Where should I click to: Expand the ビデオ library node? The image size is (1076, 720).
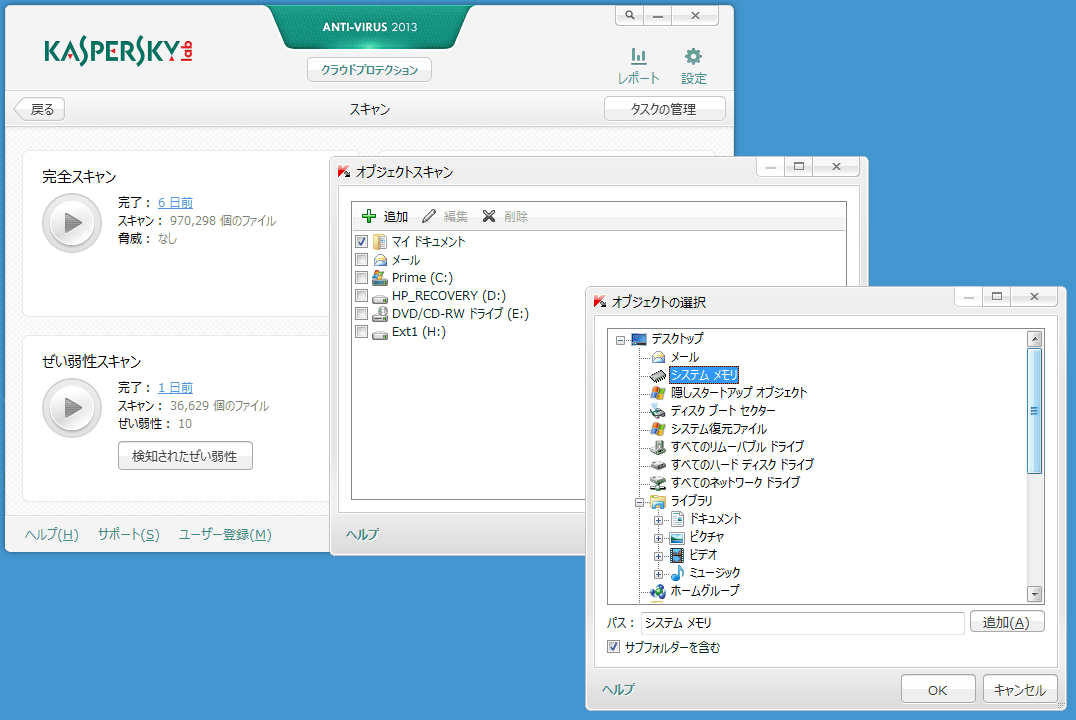pos(658,556)
